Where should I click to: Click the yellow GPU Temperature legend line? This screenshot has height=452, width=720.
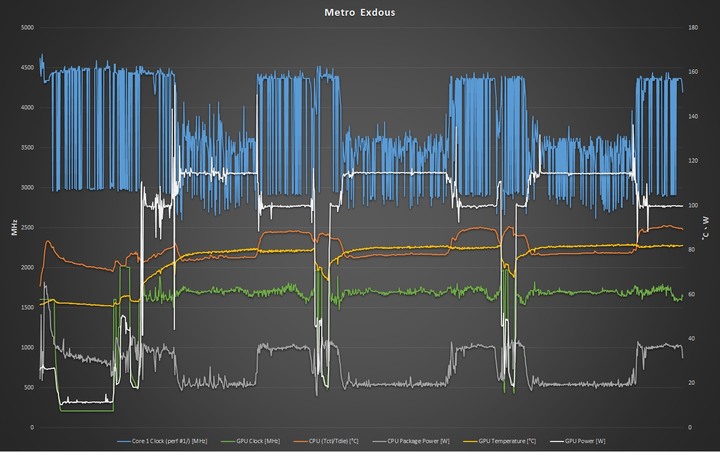(470, 441)
